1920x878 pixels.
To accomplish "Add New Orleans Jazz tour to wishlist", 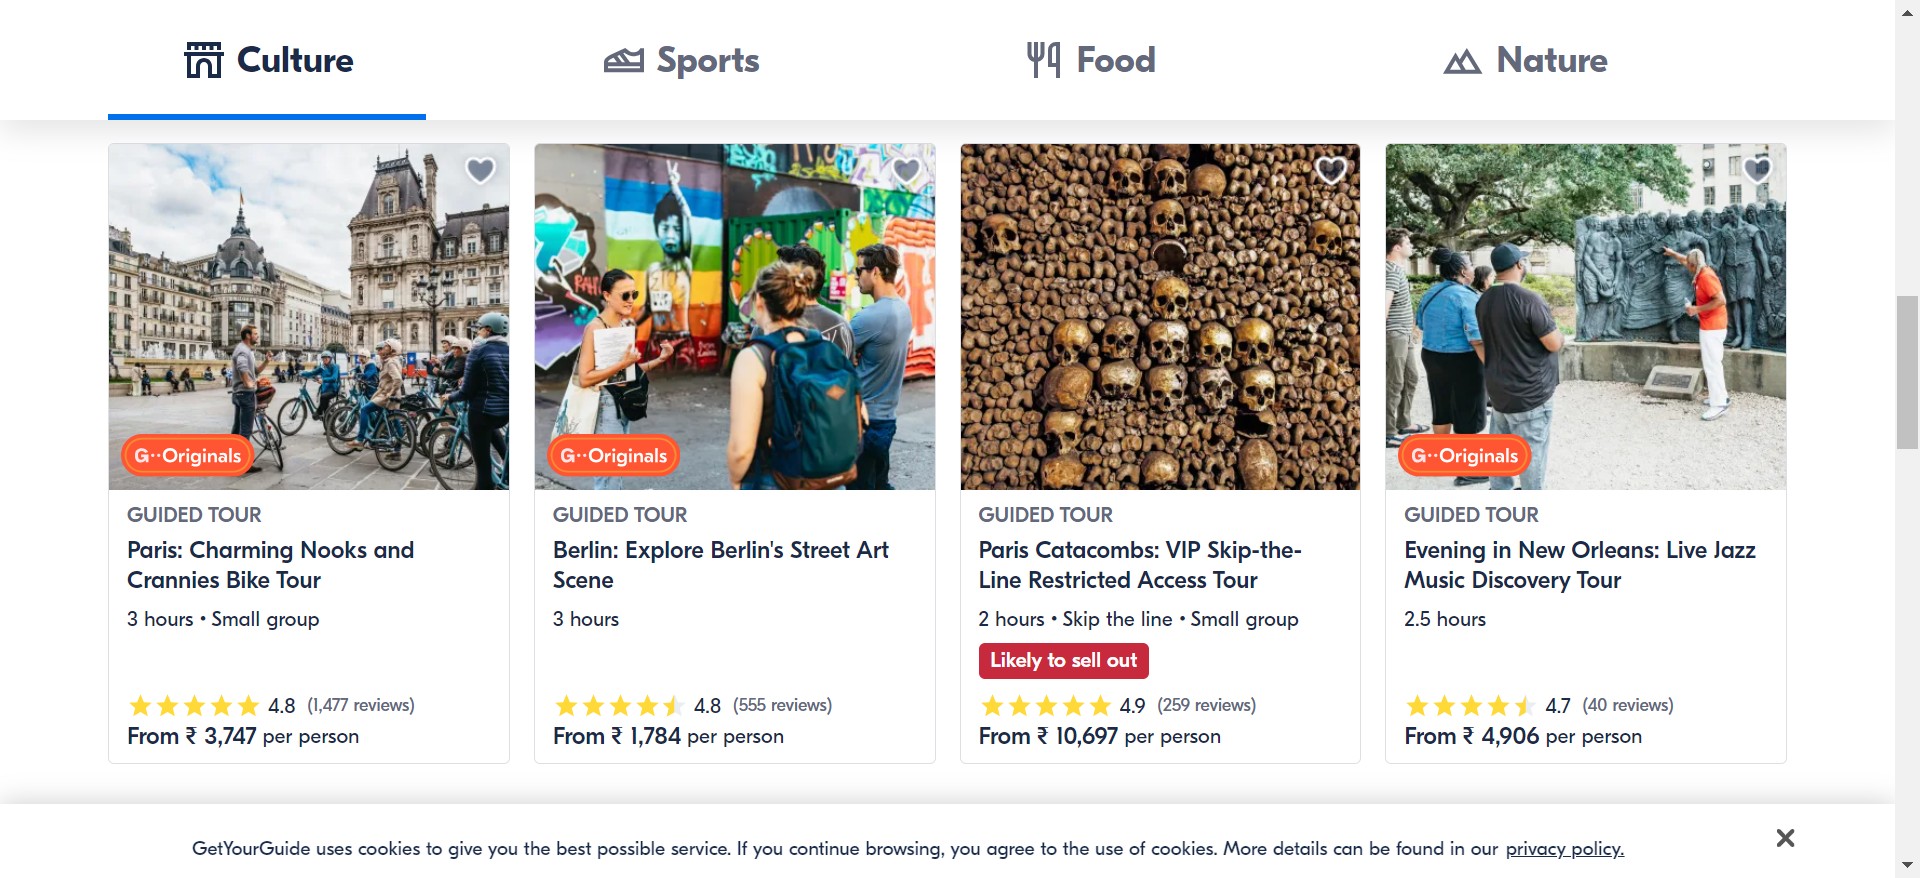I will [x=1757, y=171].
